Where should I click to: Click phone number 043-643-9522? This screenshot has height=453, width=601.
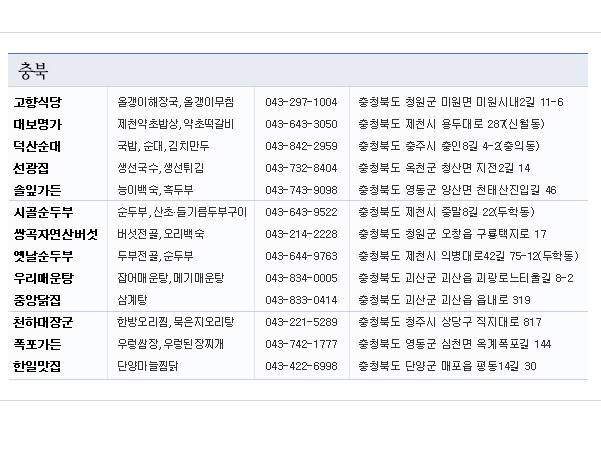[301, 212]
